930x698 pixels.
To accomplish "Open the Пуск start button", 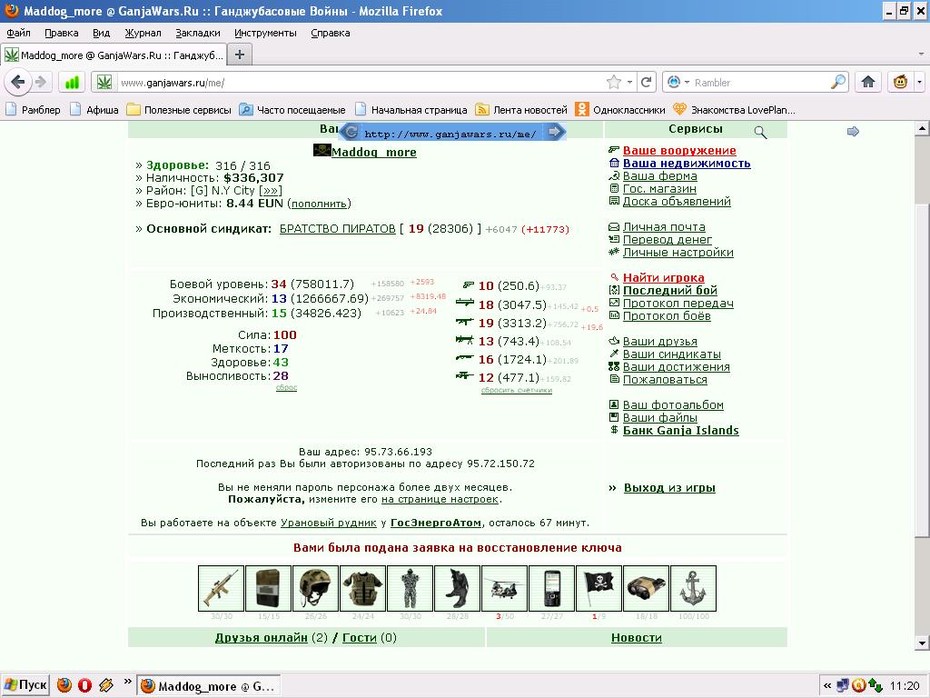I will [x=26, y=685].
